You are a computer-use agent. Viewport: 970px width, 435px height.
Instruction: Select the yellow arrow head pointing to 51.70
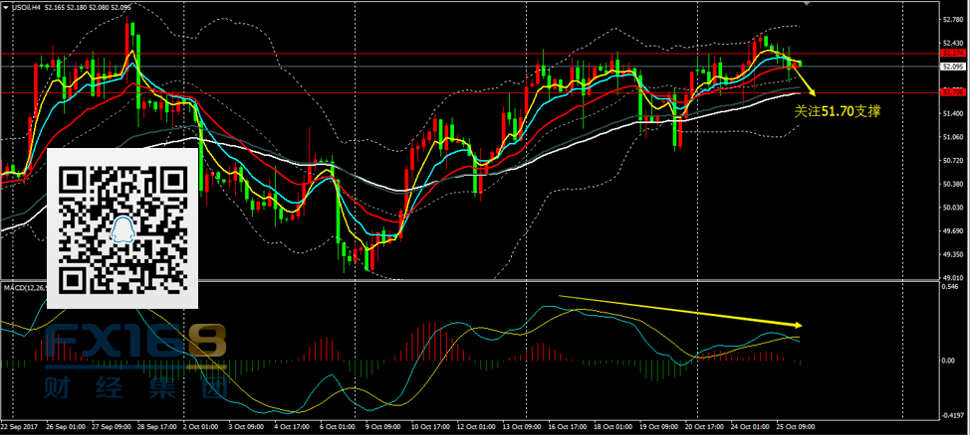[x=815, y=94]
